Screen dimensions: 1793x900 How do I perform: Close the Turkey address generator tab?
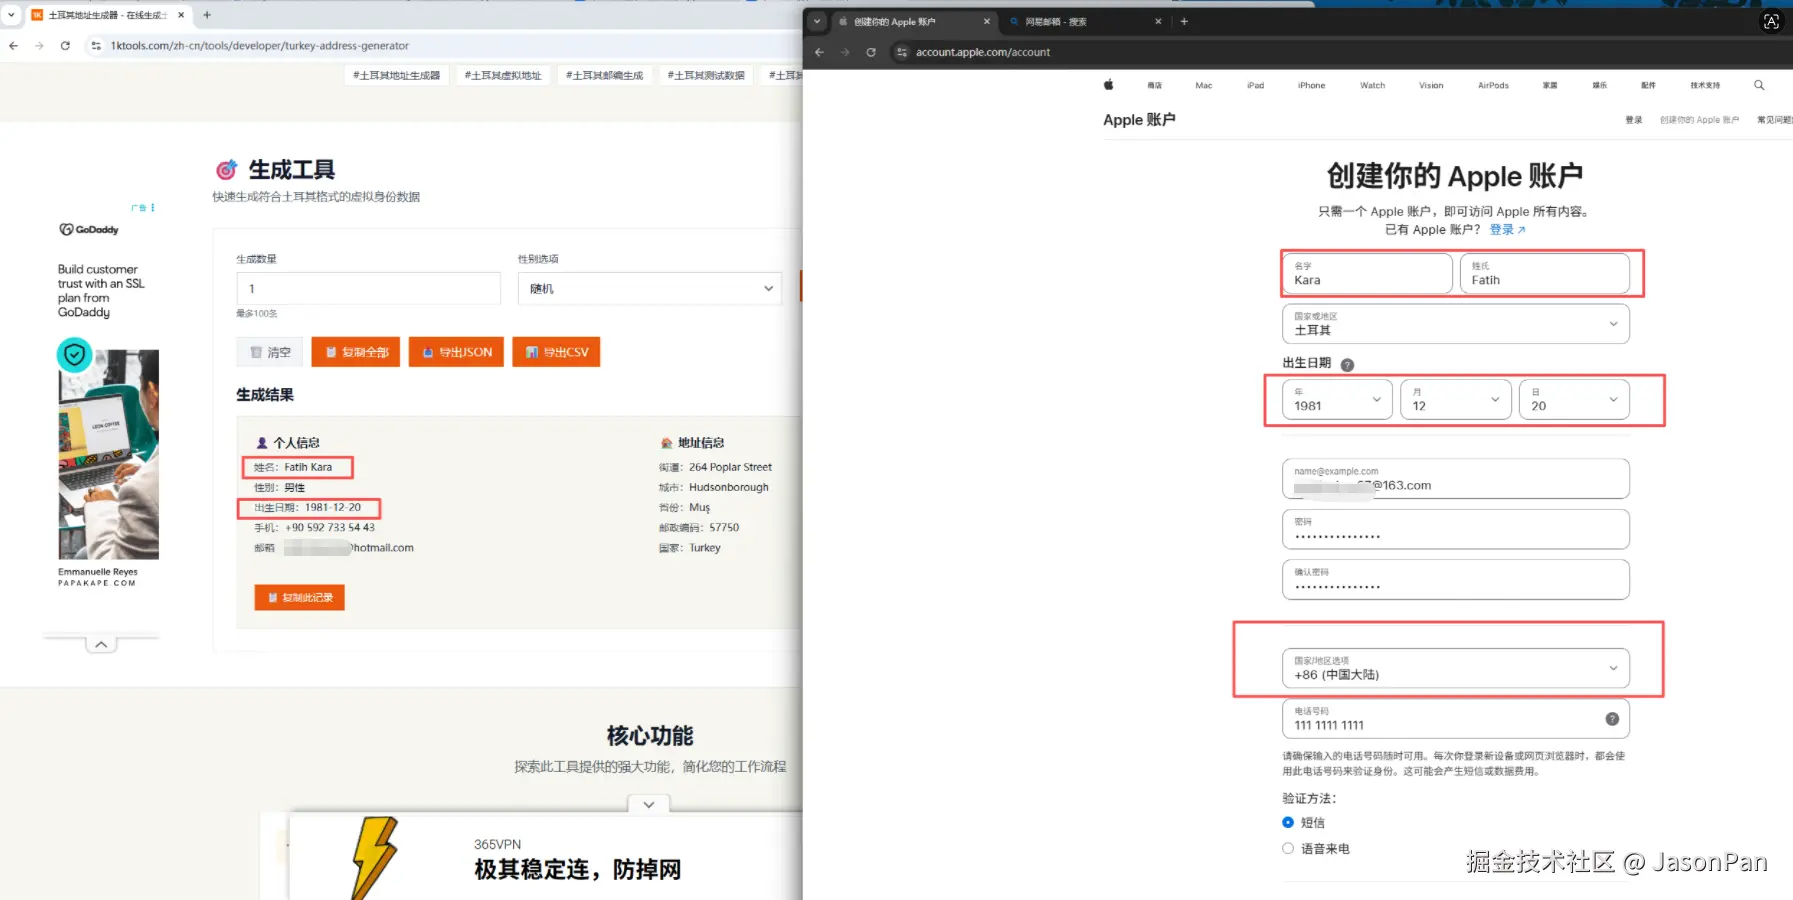point(181,15)
